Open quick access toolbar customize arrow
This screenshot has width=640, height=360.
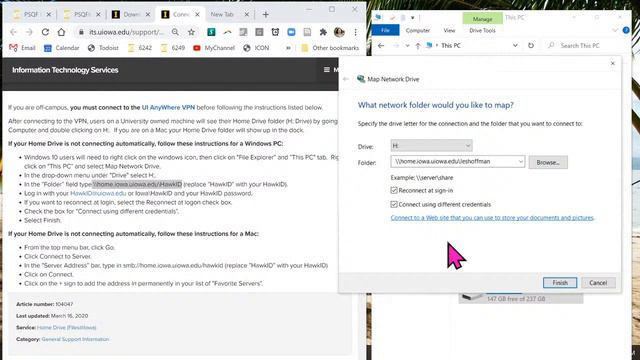[x=413, y=18]
